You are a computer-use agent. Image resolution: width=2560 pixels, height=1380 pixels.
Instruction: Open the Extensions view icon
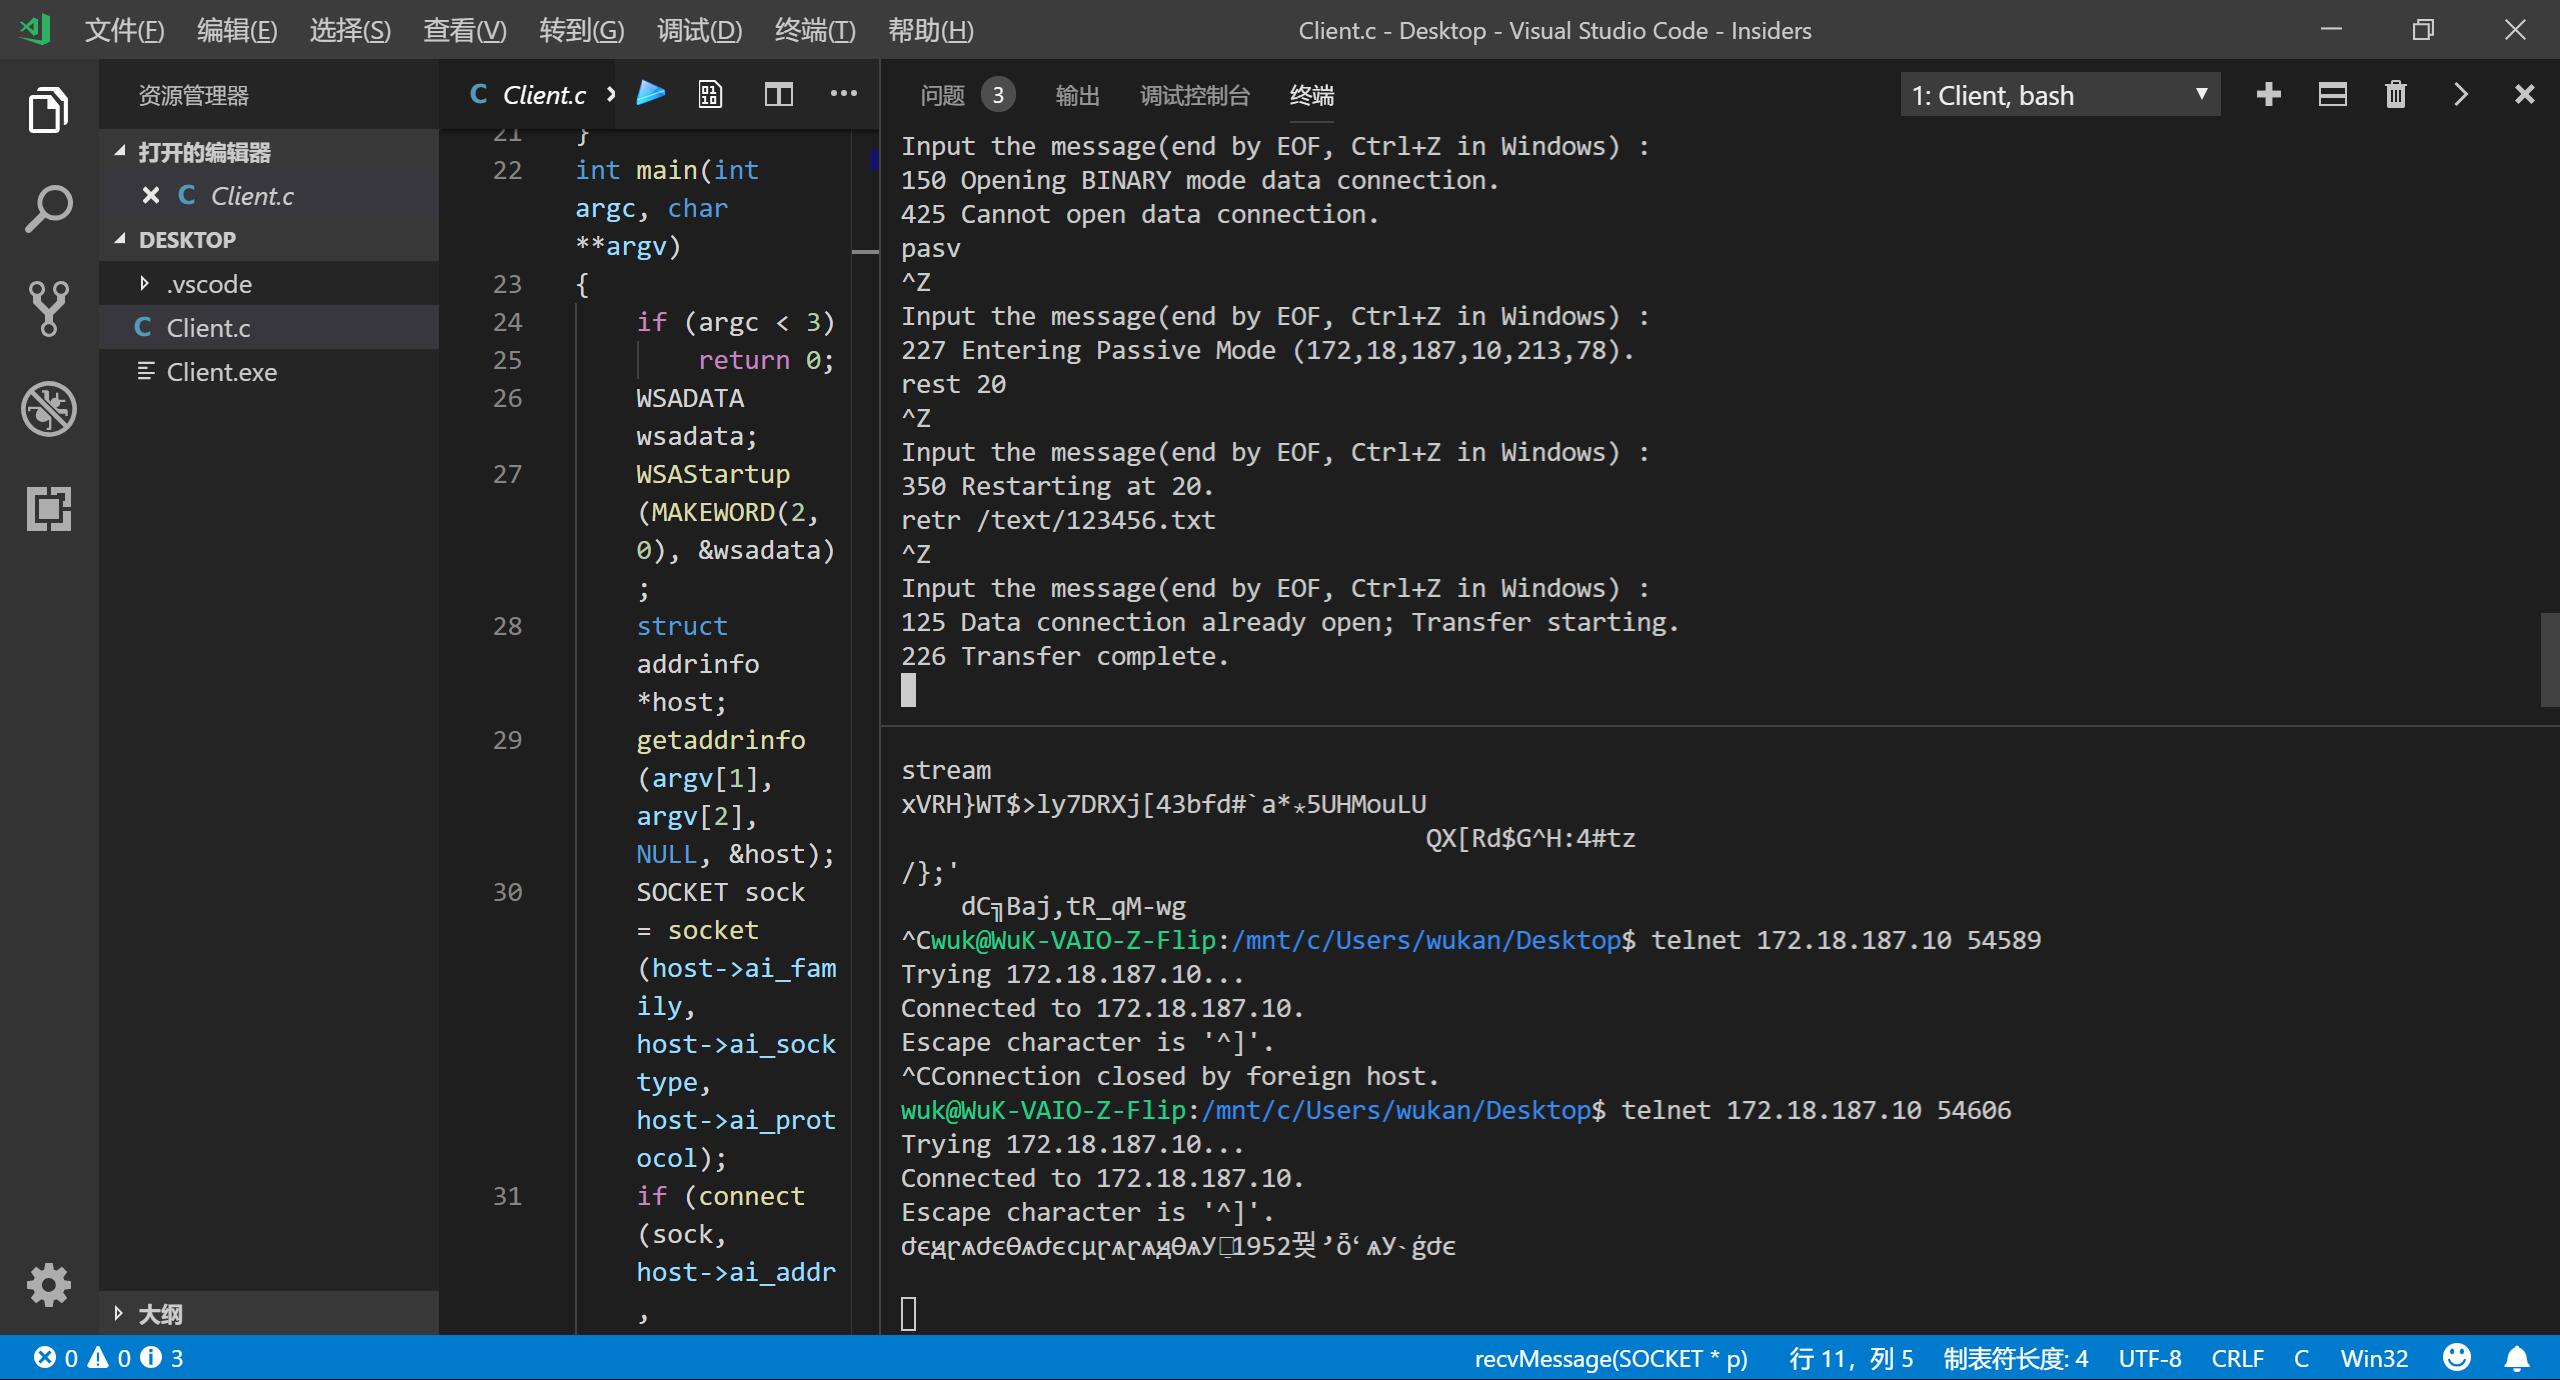[48, 509]
